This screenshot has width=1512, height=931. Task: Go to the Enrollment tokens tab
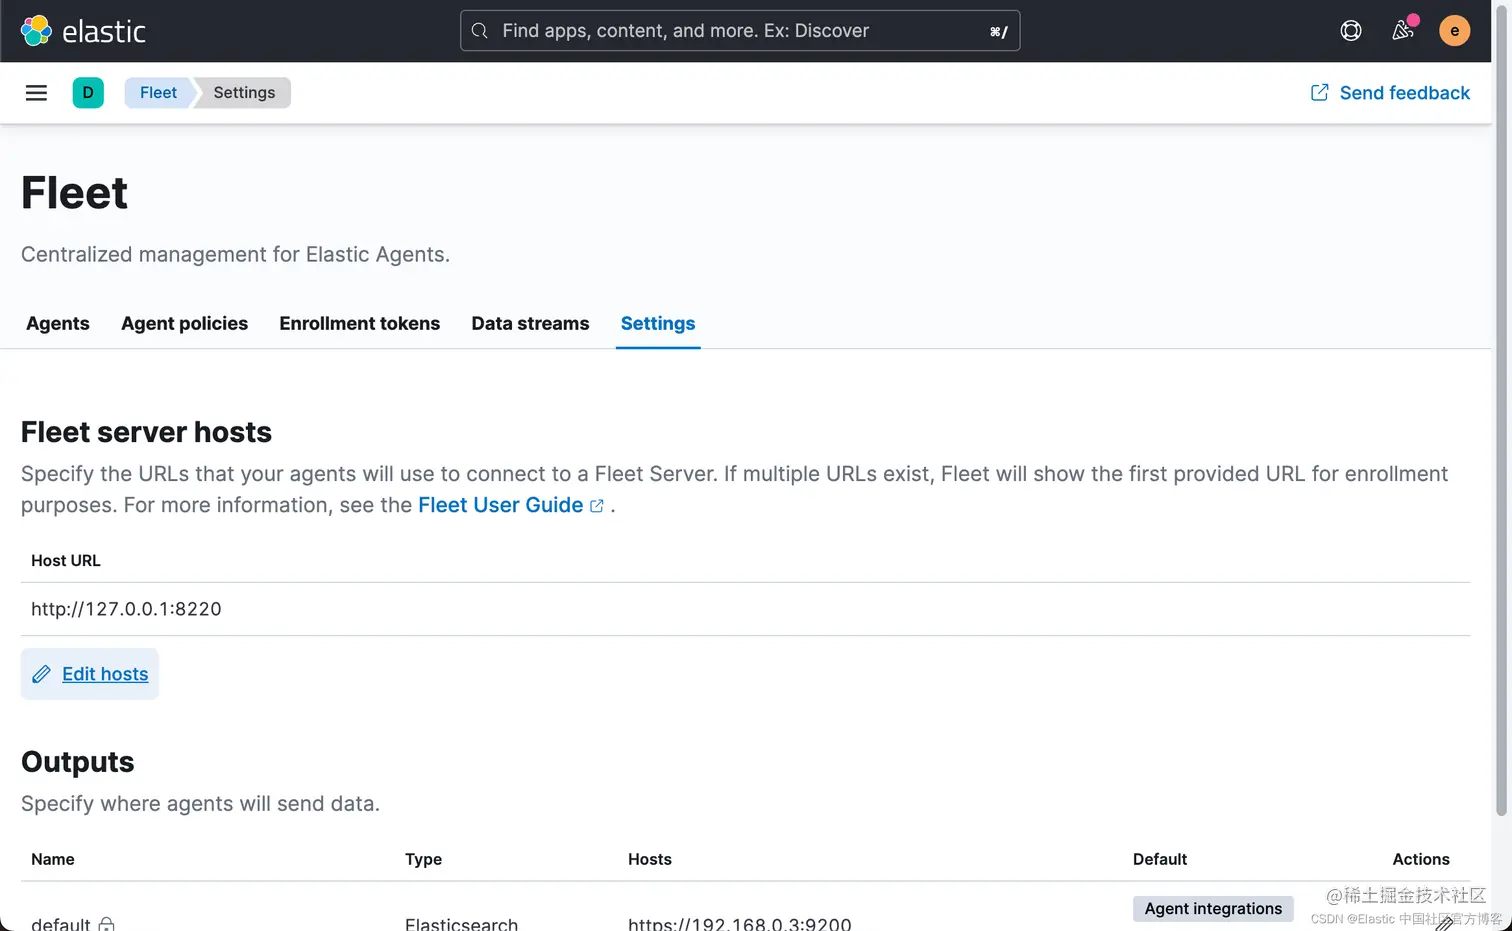(359, 323)
